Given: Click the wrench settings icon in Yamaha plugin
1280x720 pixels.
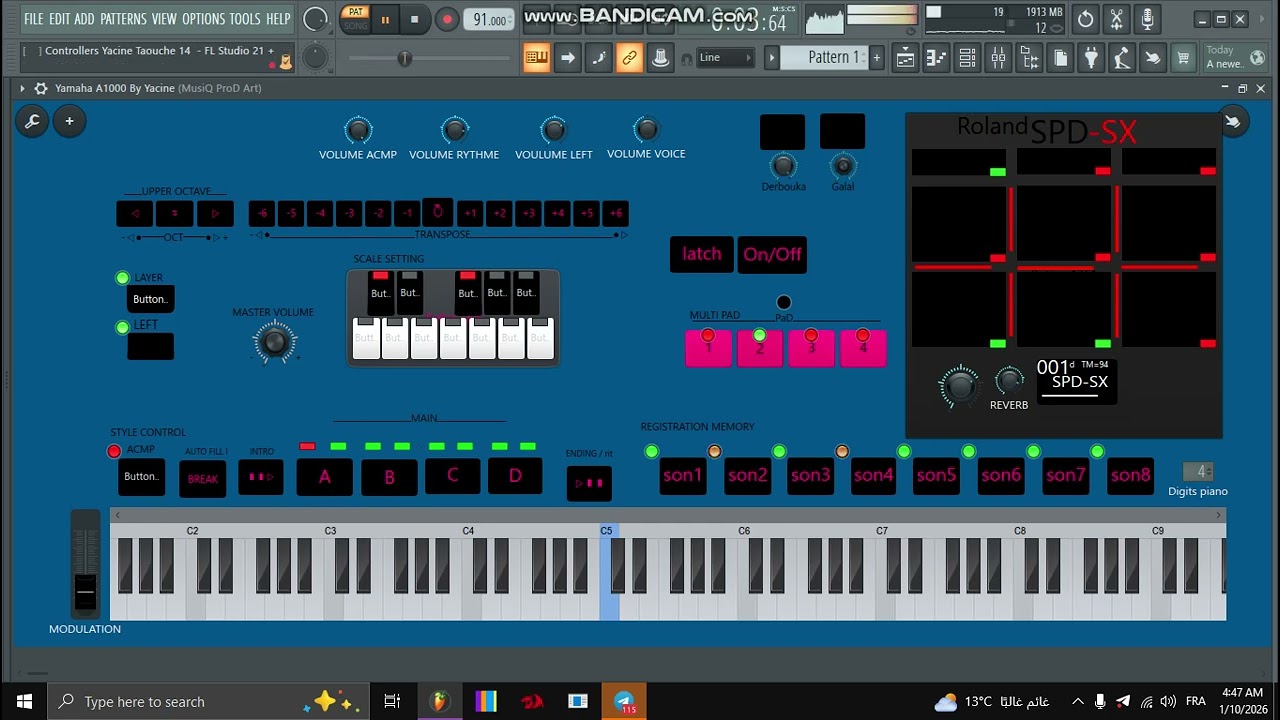Looking at the screenshot, I should tap(32, 121).
